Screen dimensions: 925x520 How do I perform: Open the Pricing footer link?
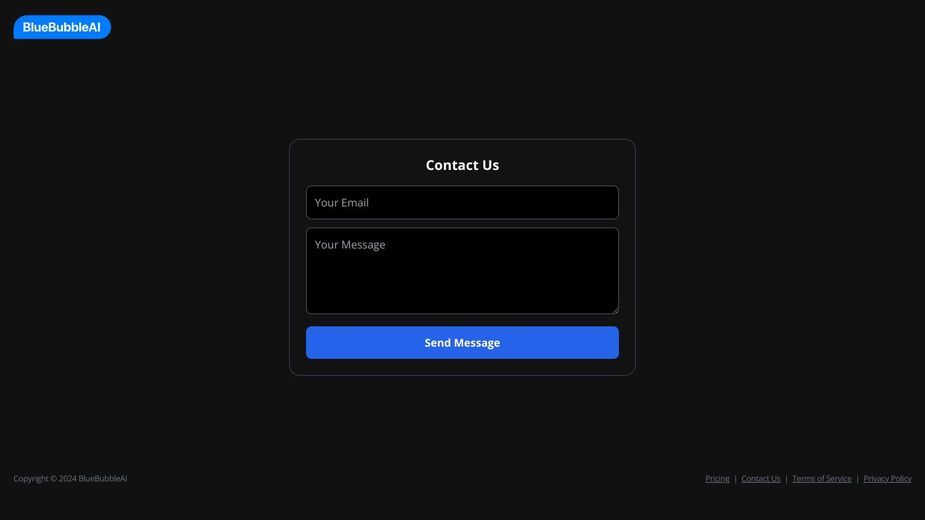(x=717, y=479)
